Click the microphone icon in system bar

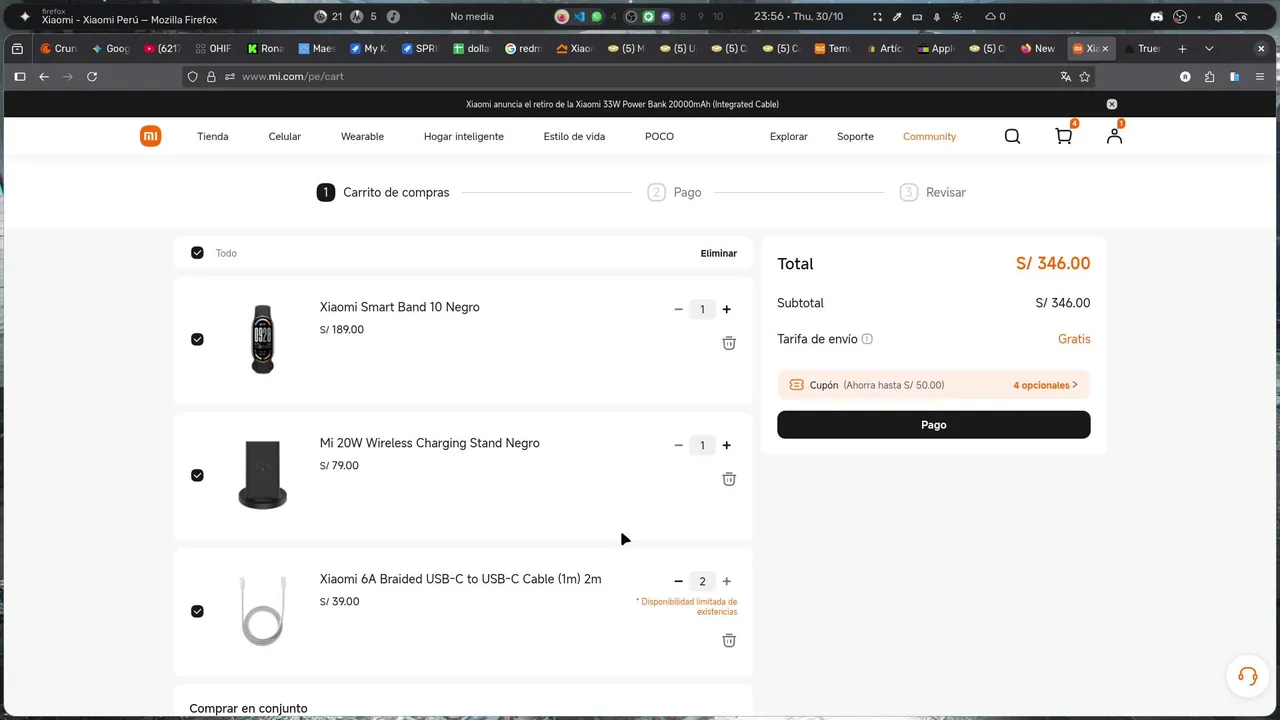pos(937,17)
